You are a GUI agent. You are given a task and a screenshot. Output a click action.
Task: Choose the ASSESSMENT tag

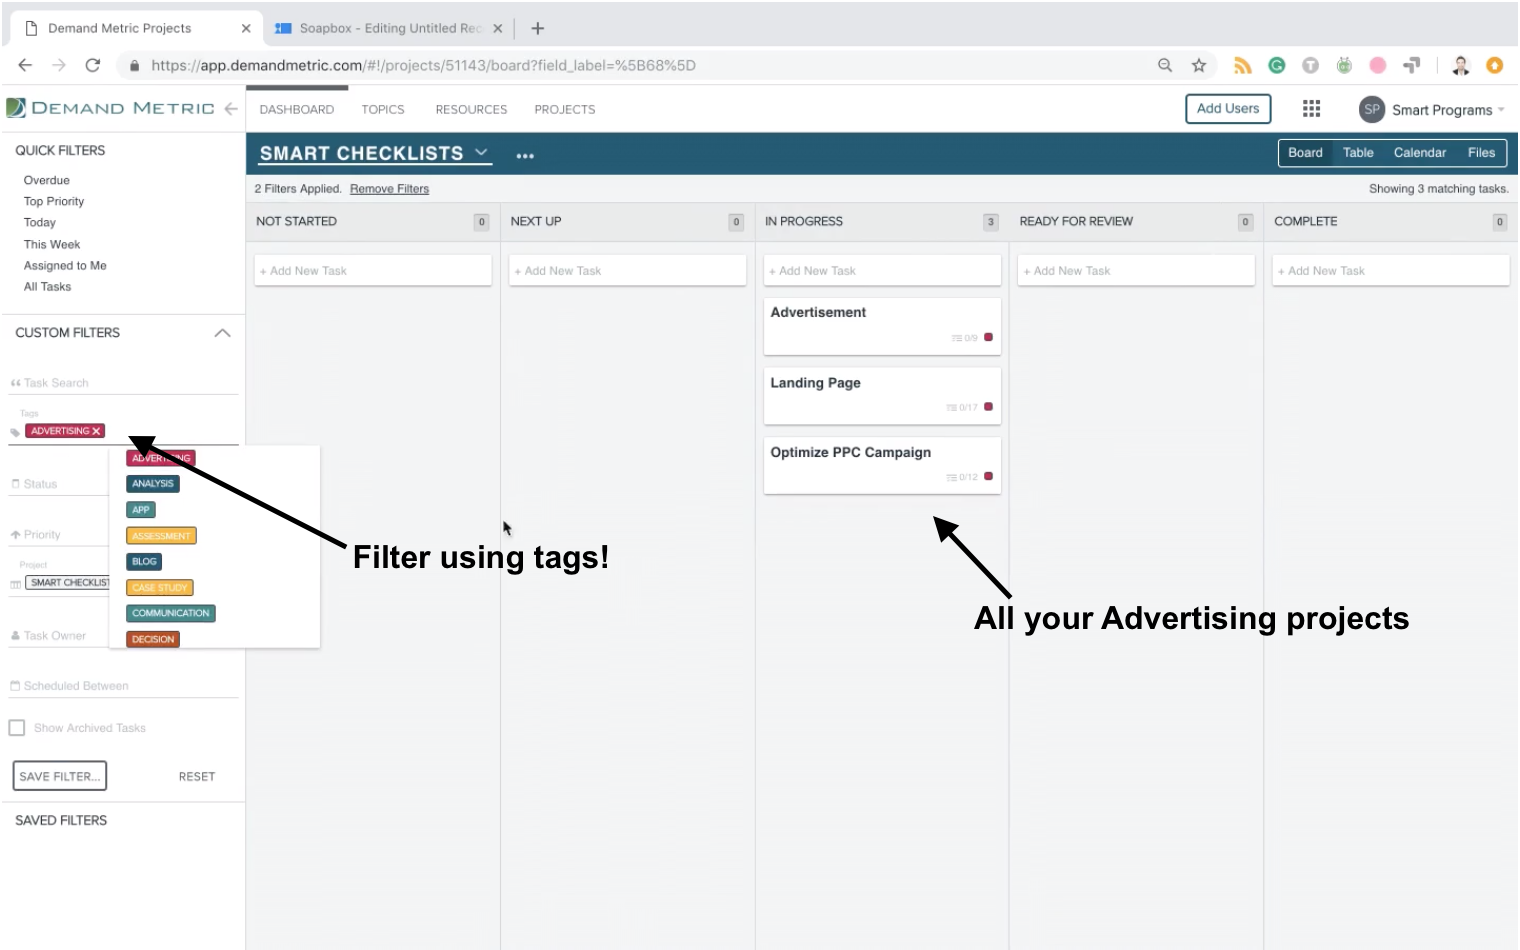click(161, 536)
